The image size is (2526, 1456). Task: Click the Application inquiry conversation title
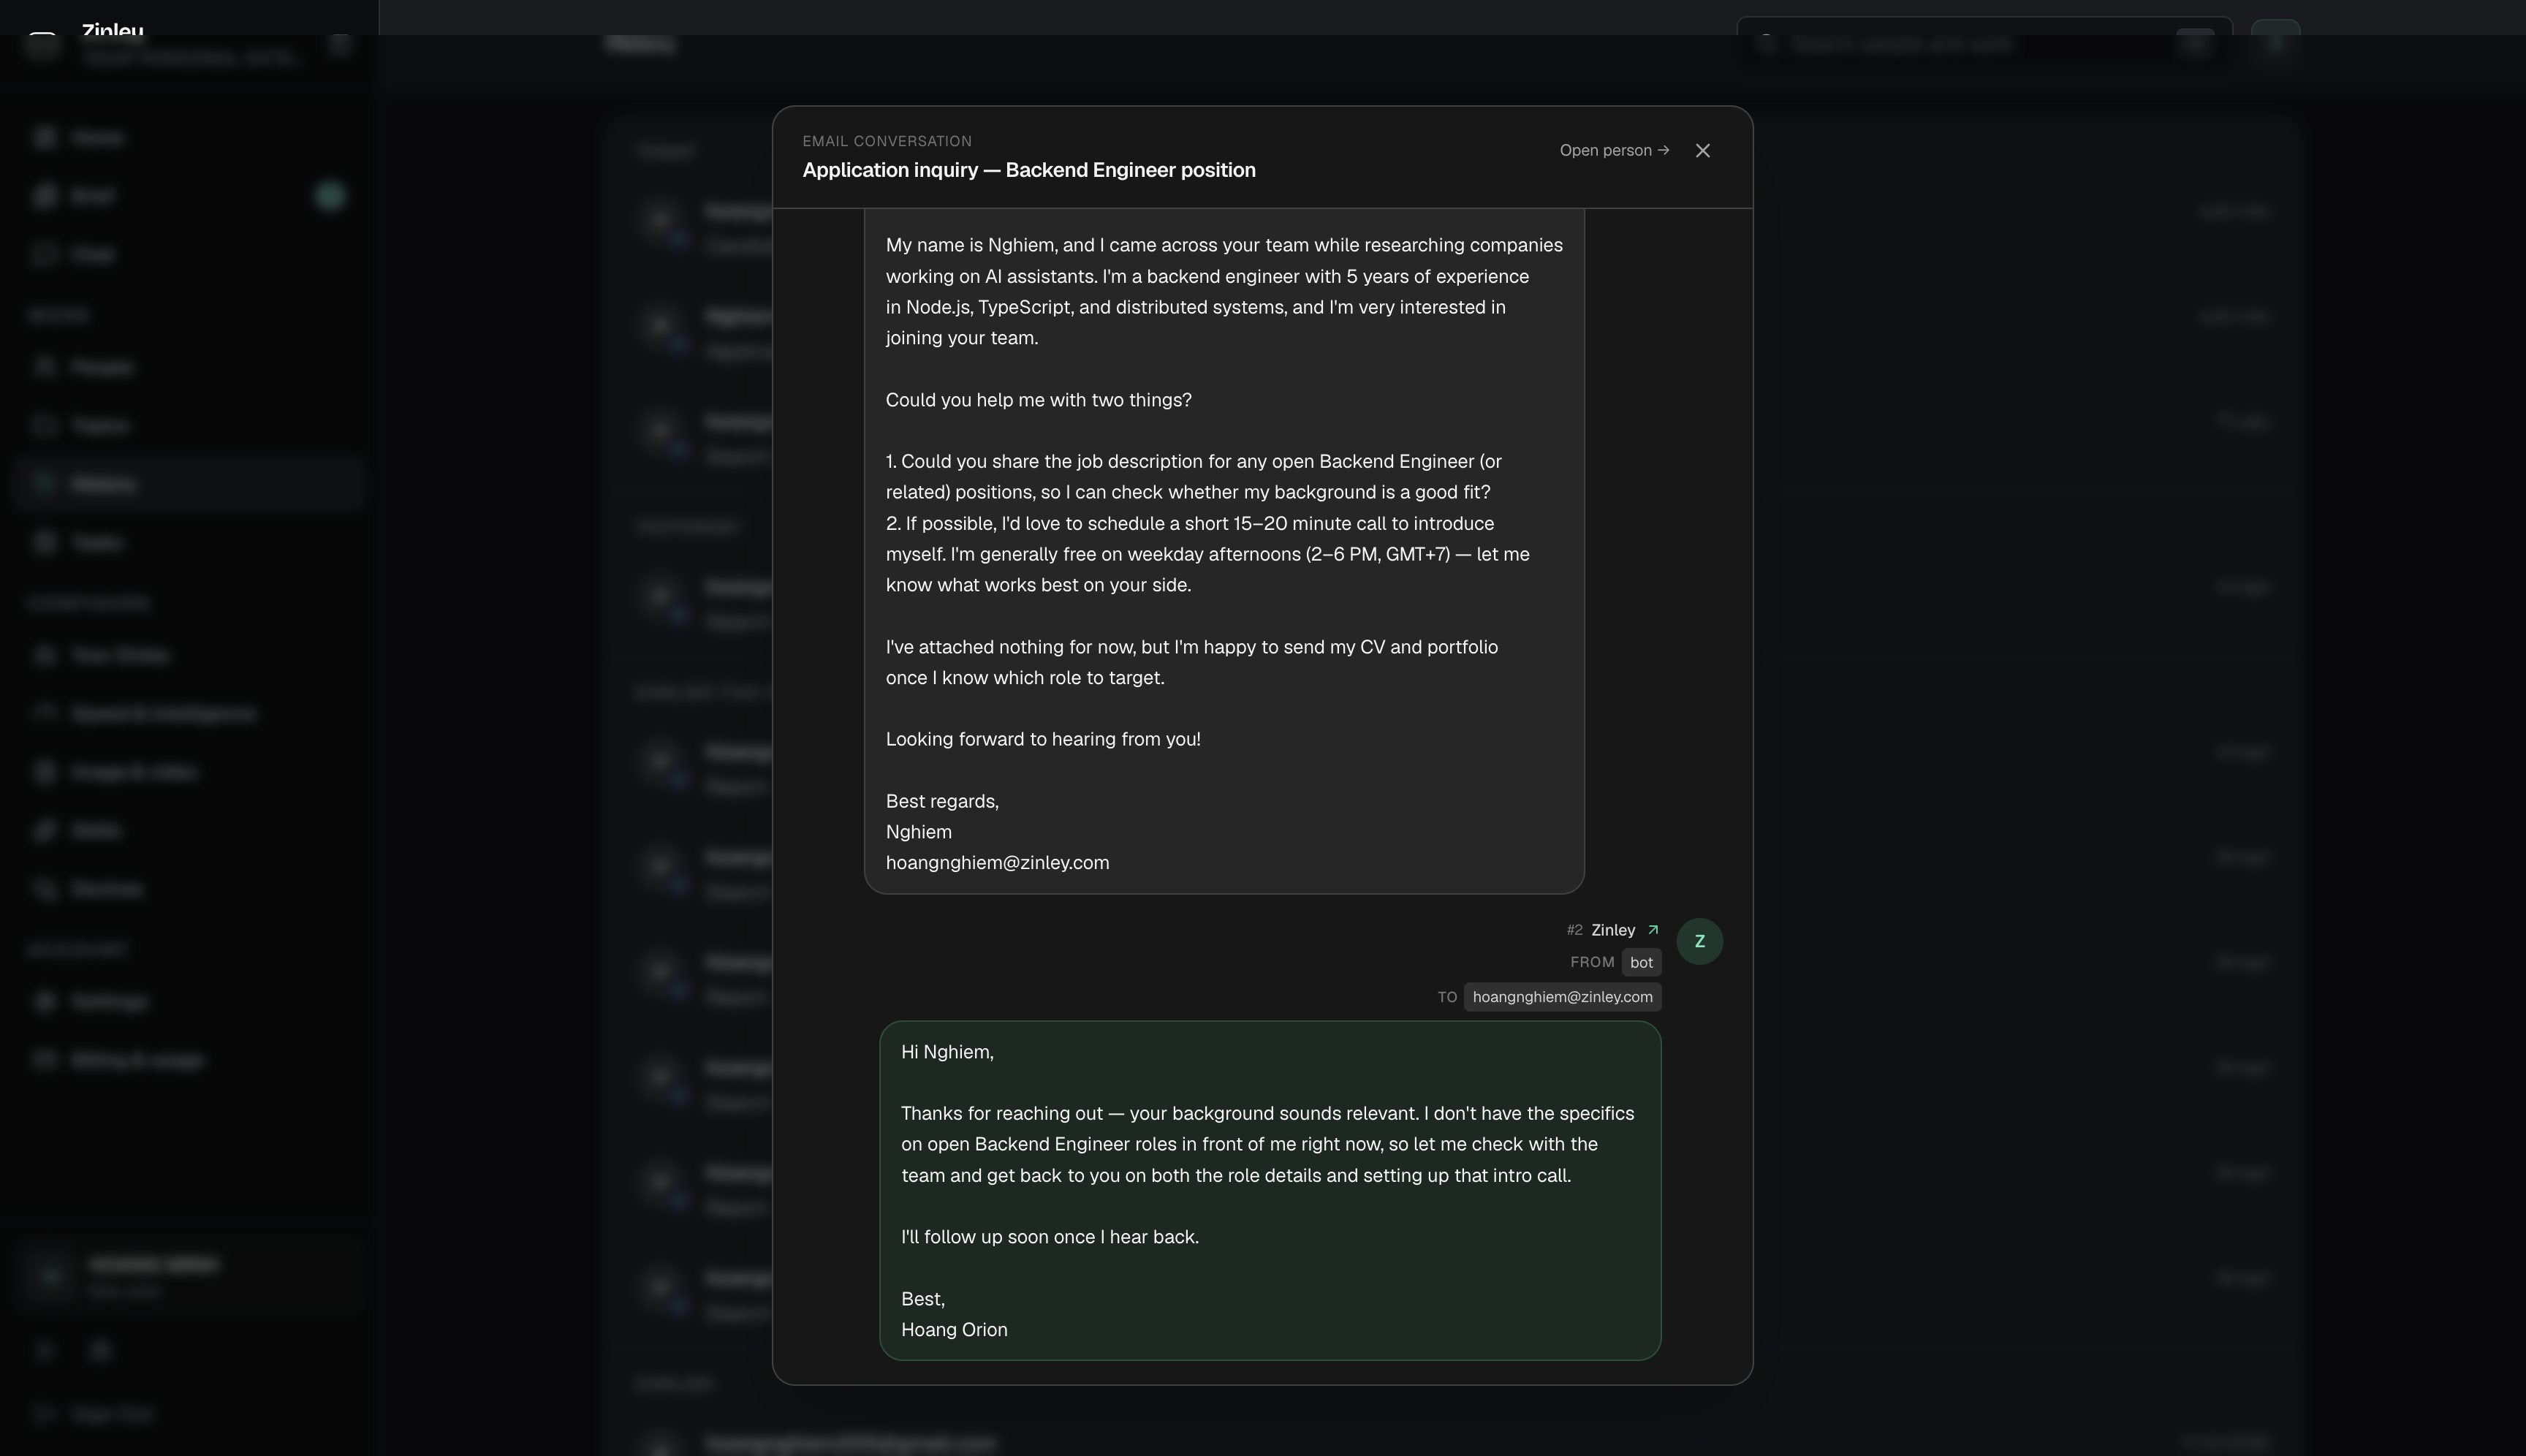(1028, 170)
